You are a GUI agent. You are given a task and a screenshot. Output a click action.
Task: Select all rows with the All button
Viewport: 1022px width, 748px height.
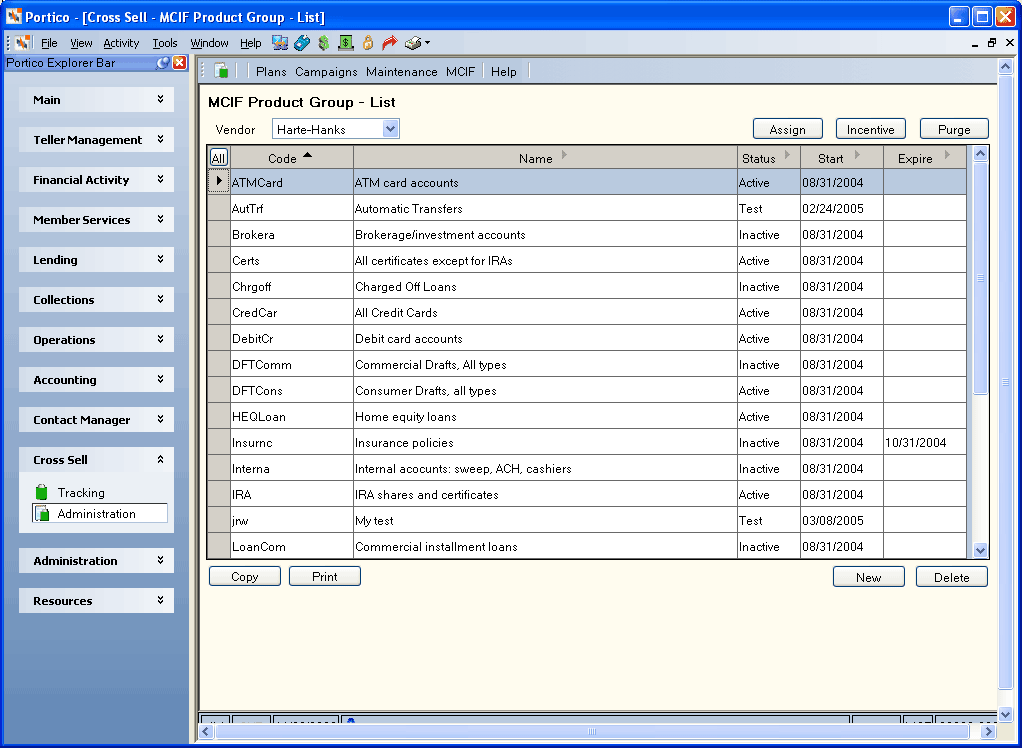tap(218, 158)
